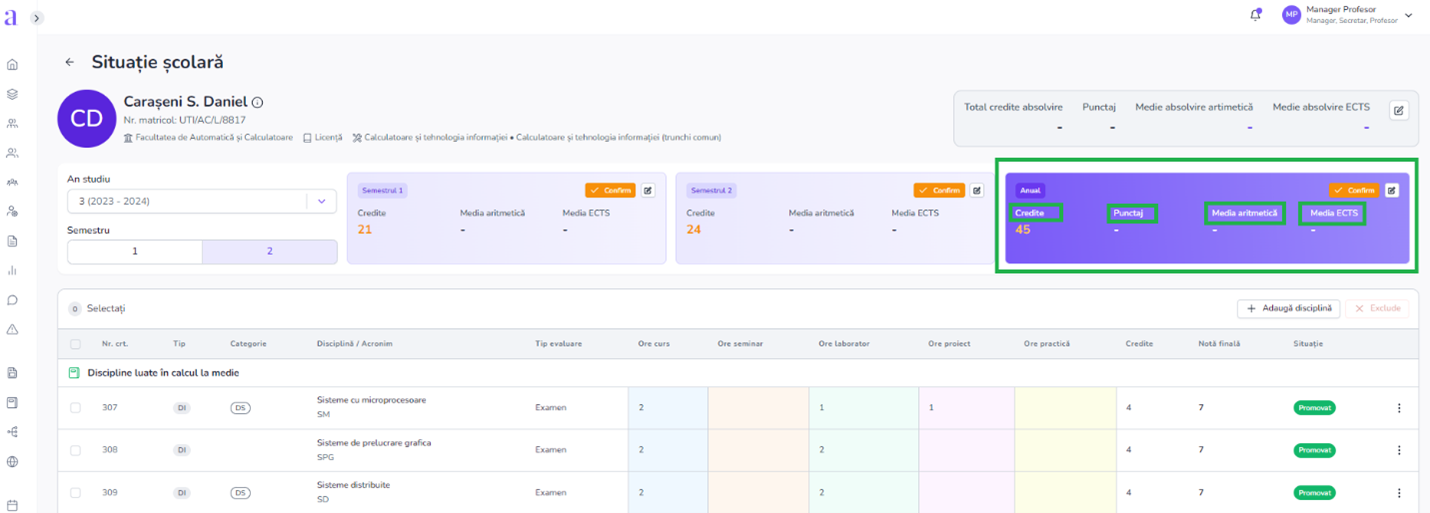Screen dimensions: 1430x513
Task: Click the back arrow beside Situație școlară
Action: [x=70, y=62]
